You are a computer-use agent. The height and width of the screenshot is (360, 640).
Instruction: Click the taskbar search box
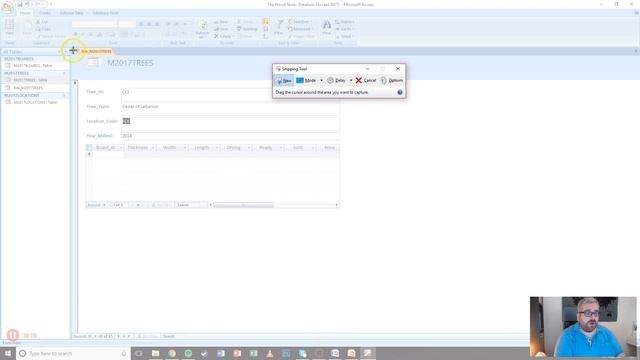tap(73, 353)
